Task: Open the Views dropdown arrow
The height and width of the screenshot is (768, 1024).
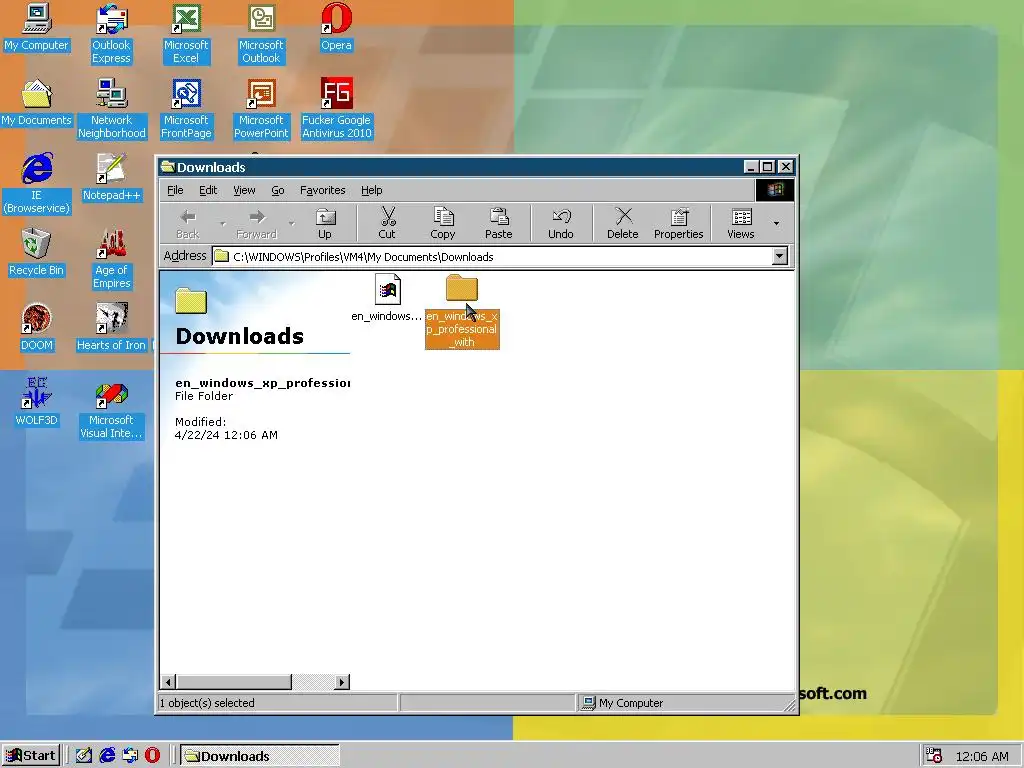Action: tap(776, 223)
